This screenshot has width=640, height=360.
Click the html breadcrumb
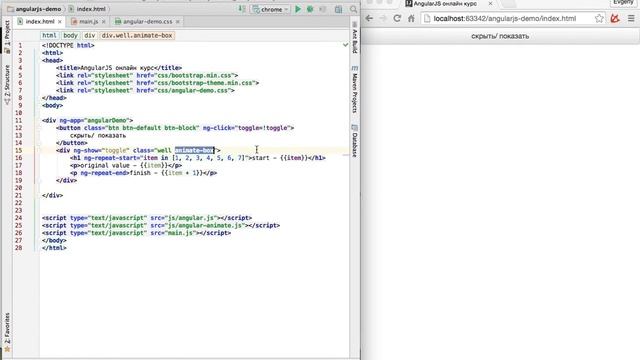click(49, 36)
